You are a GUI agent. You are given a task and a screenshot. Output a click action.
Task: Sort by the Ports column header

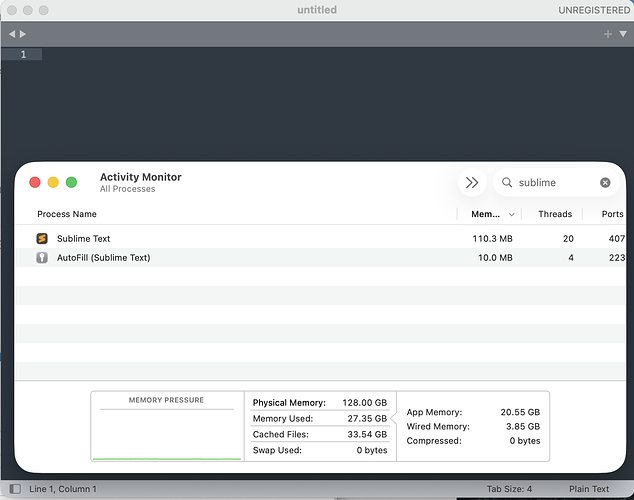pos(612,214)
